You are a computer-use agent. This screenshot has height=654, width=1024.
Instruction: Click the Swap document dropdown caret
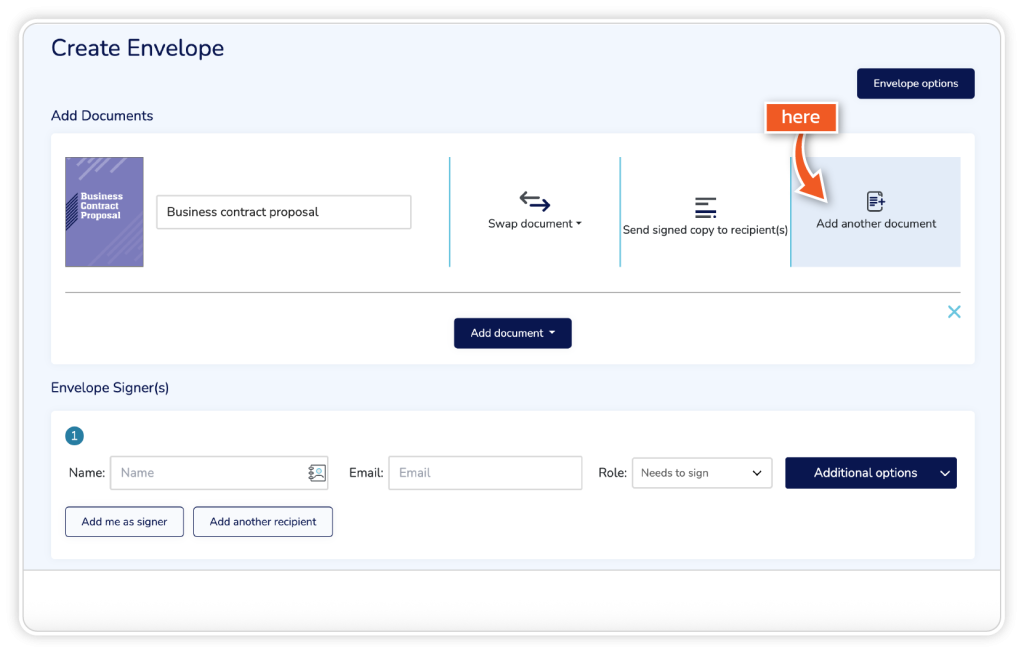pos(579,224)
